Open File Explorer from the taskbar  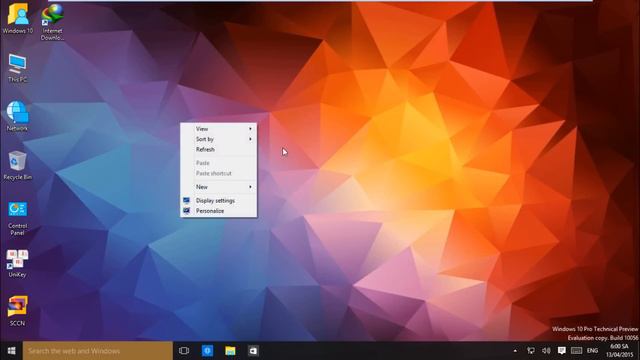click(230, 351)
